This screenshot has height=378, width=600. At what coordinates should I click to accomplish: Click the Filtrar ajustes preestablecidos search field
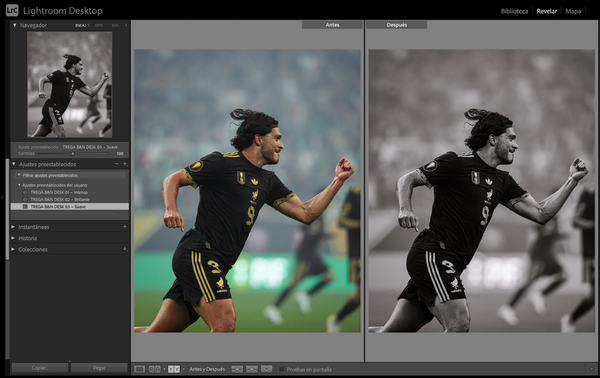click(70, 175)
